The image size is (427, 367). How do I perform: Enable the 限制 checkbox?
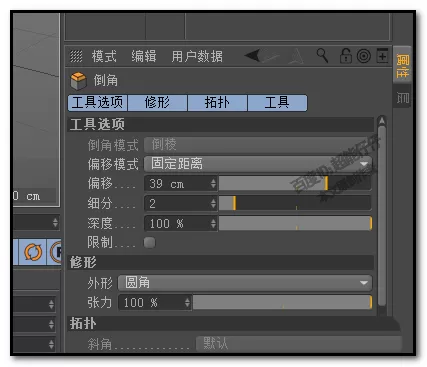[150, 242]
